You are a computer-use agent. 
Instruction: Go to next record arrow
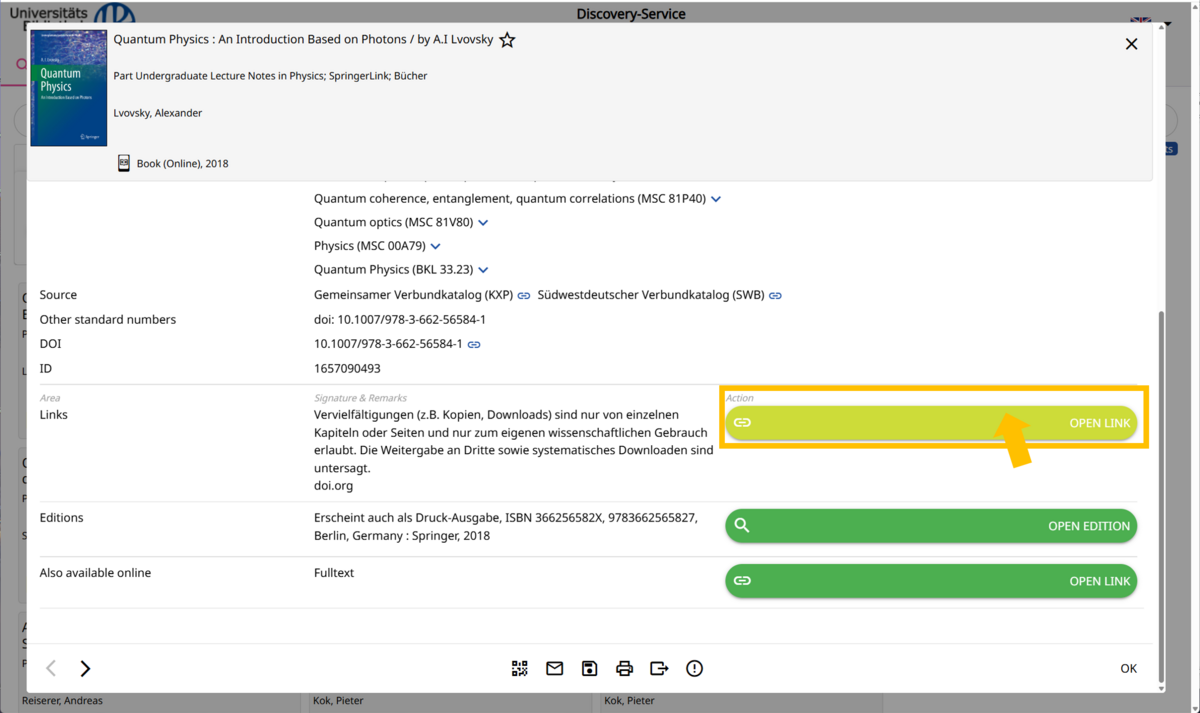(x=85, y=668)
